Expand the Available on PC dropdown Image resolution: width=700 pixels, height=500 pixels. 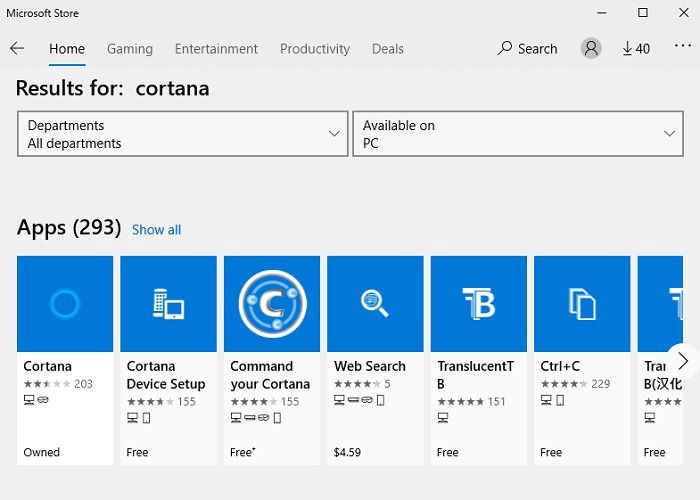[518, 134]
